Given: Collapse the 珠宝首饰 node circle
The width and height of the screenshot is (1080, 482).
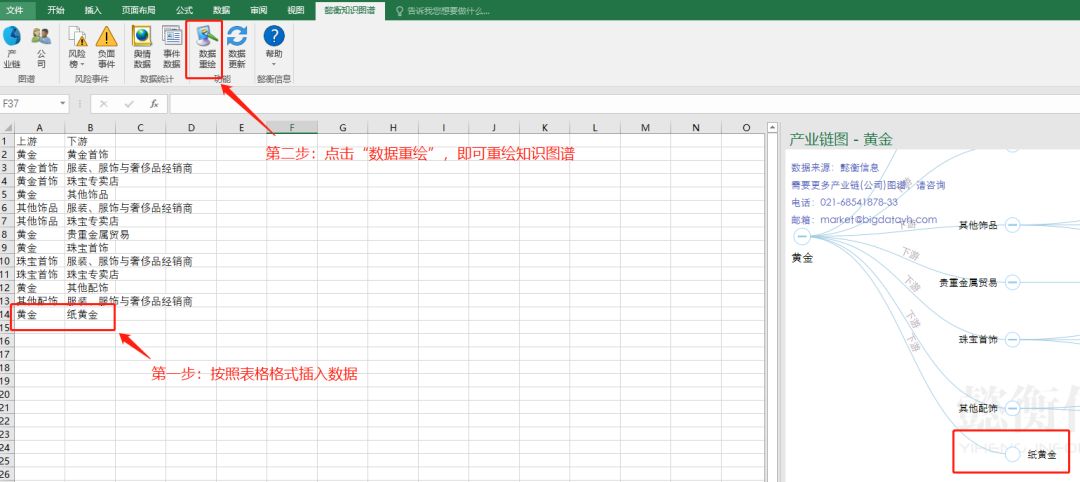Looking at the screenshot, I should tap(1012, 339).
